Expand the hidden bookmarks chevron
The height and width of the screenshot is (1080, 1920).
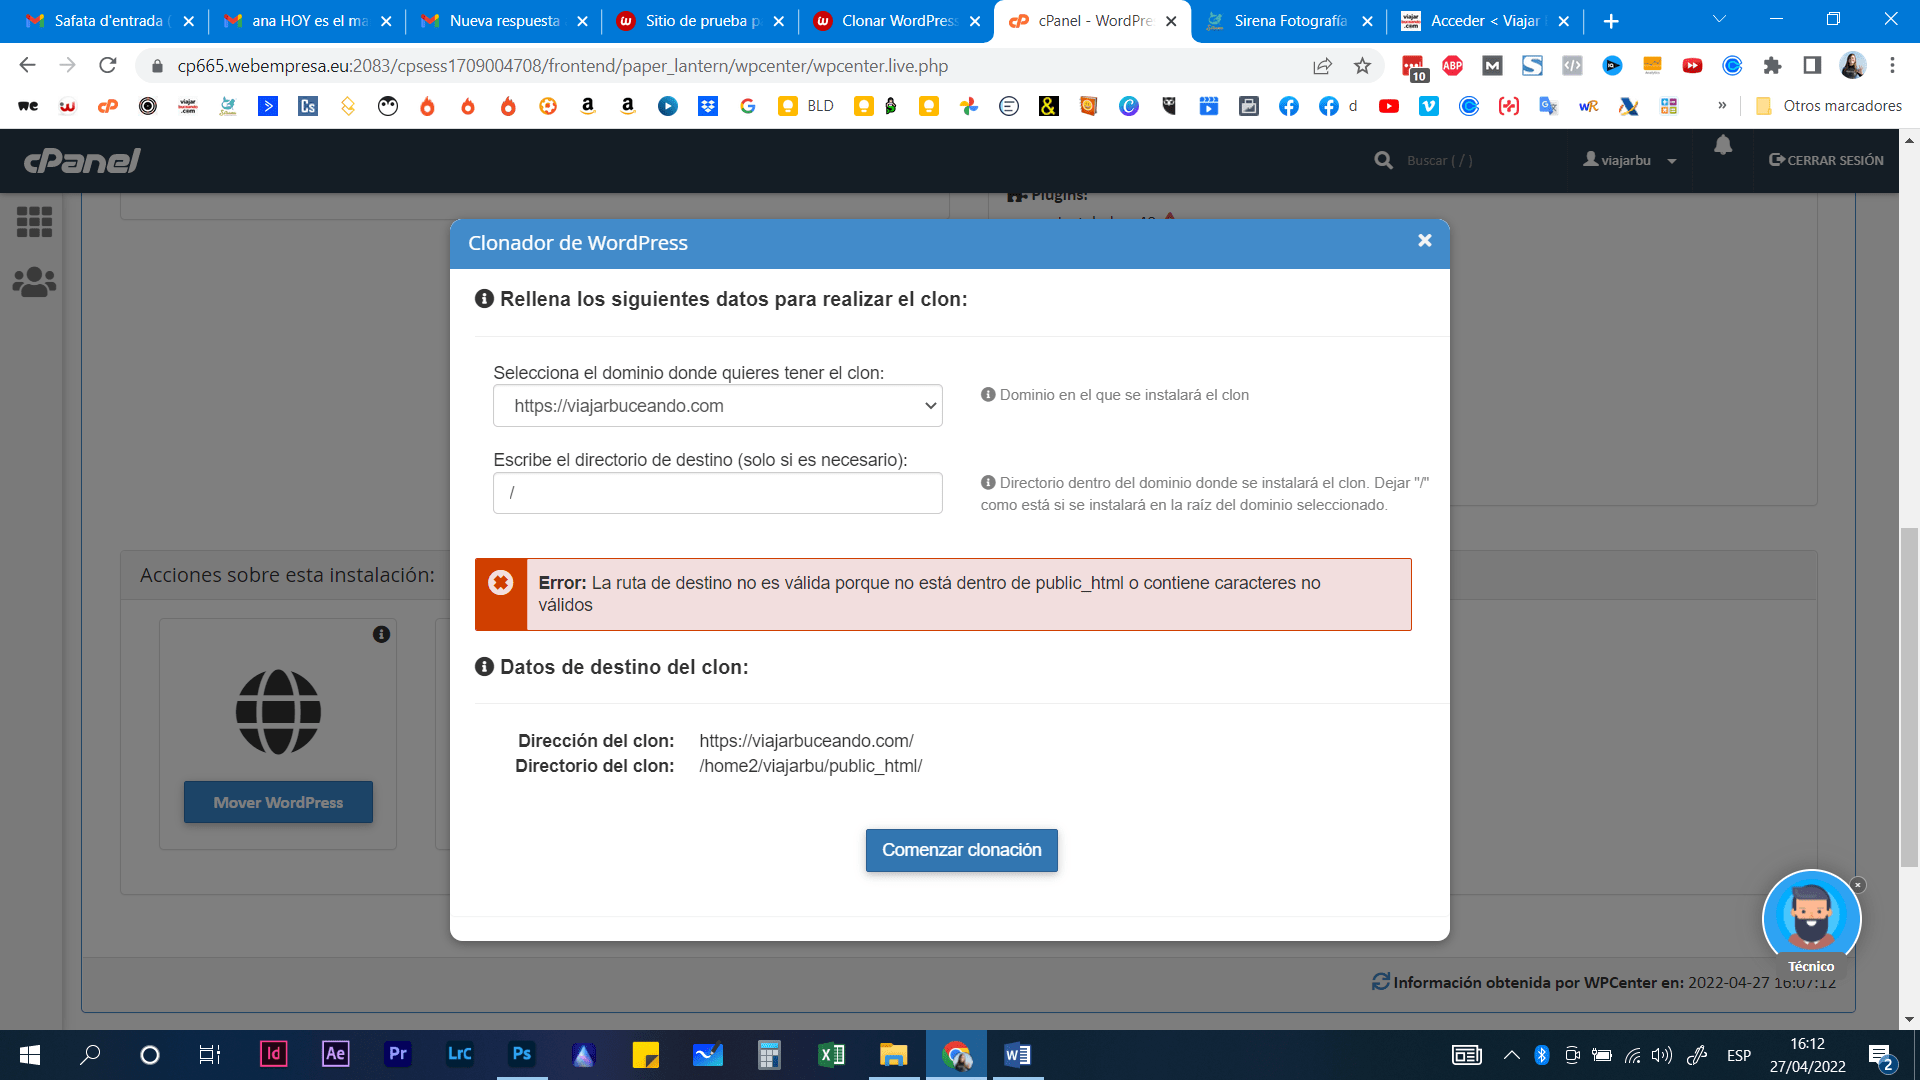pyautogui.click(x=1722, y=106)
